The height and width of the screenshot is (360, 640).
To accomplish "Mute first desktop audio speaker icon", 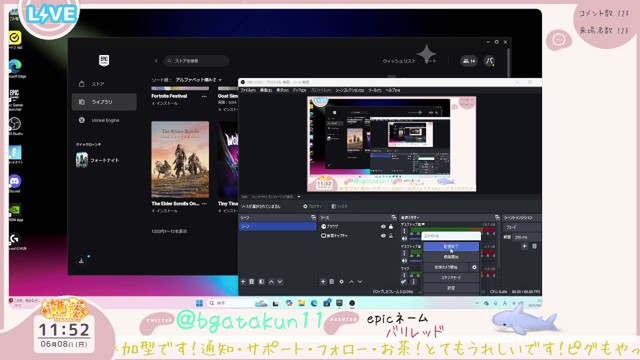I will [x=404, y=239].
